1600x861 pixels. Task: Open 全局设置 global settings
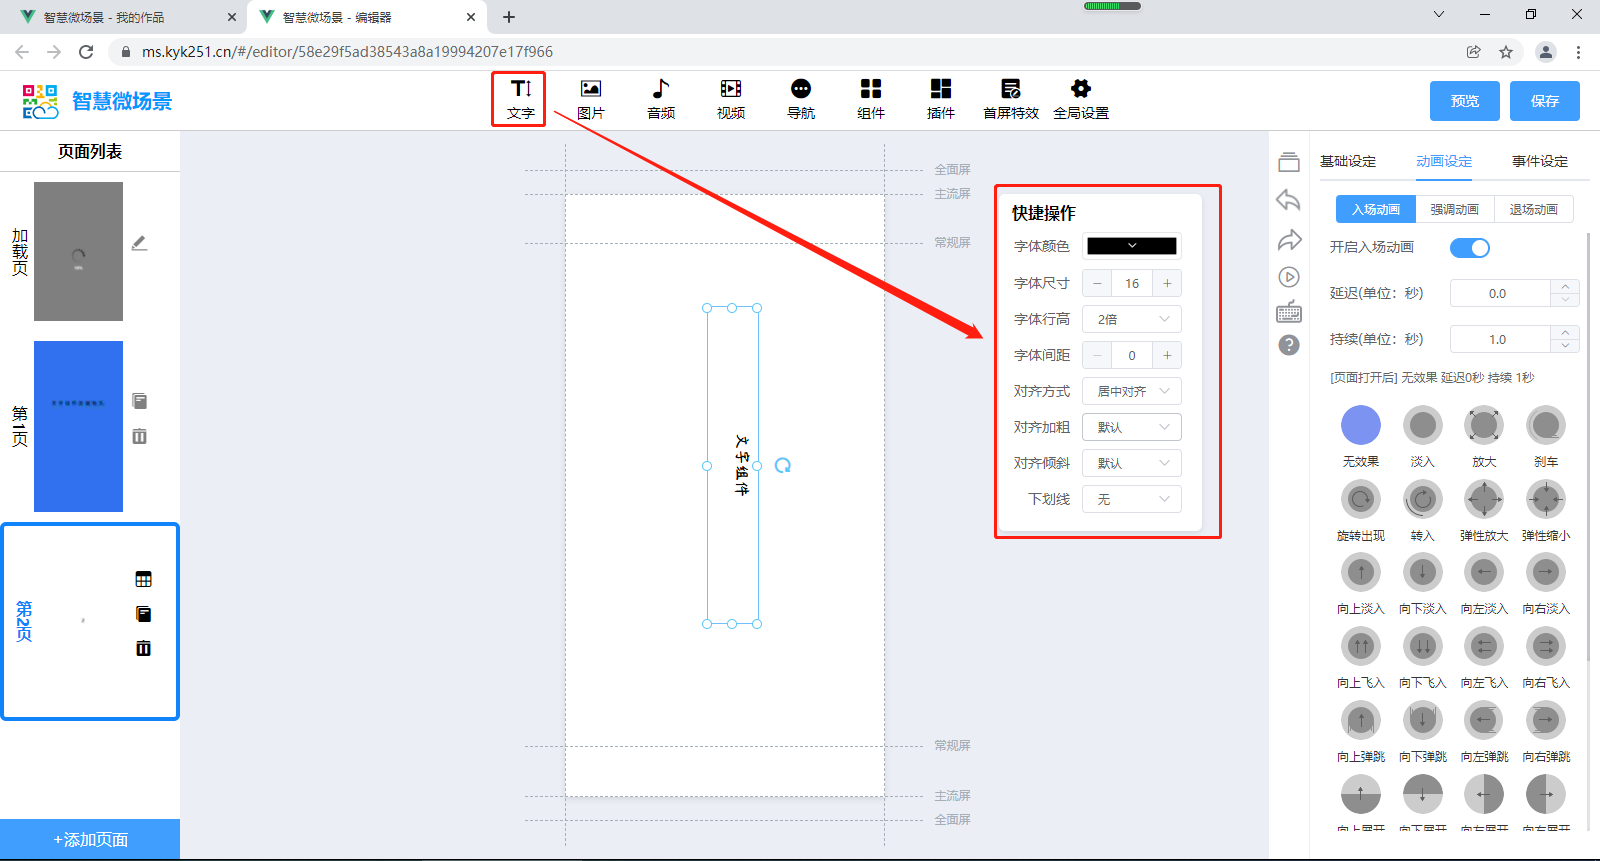click(x=1080, y=99)
